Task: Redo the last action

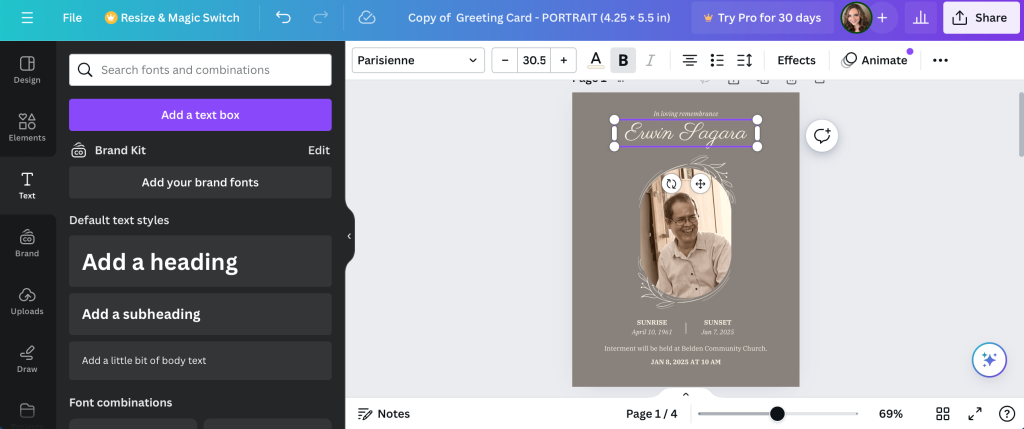Action: coord(320,18)
